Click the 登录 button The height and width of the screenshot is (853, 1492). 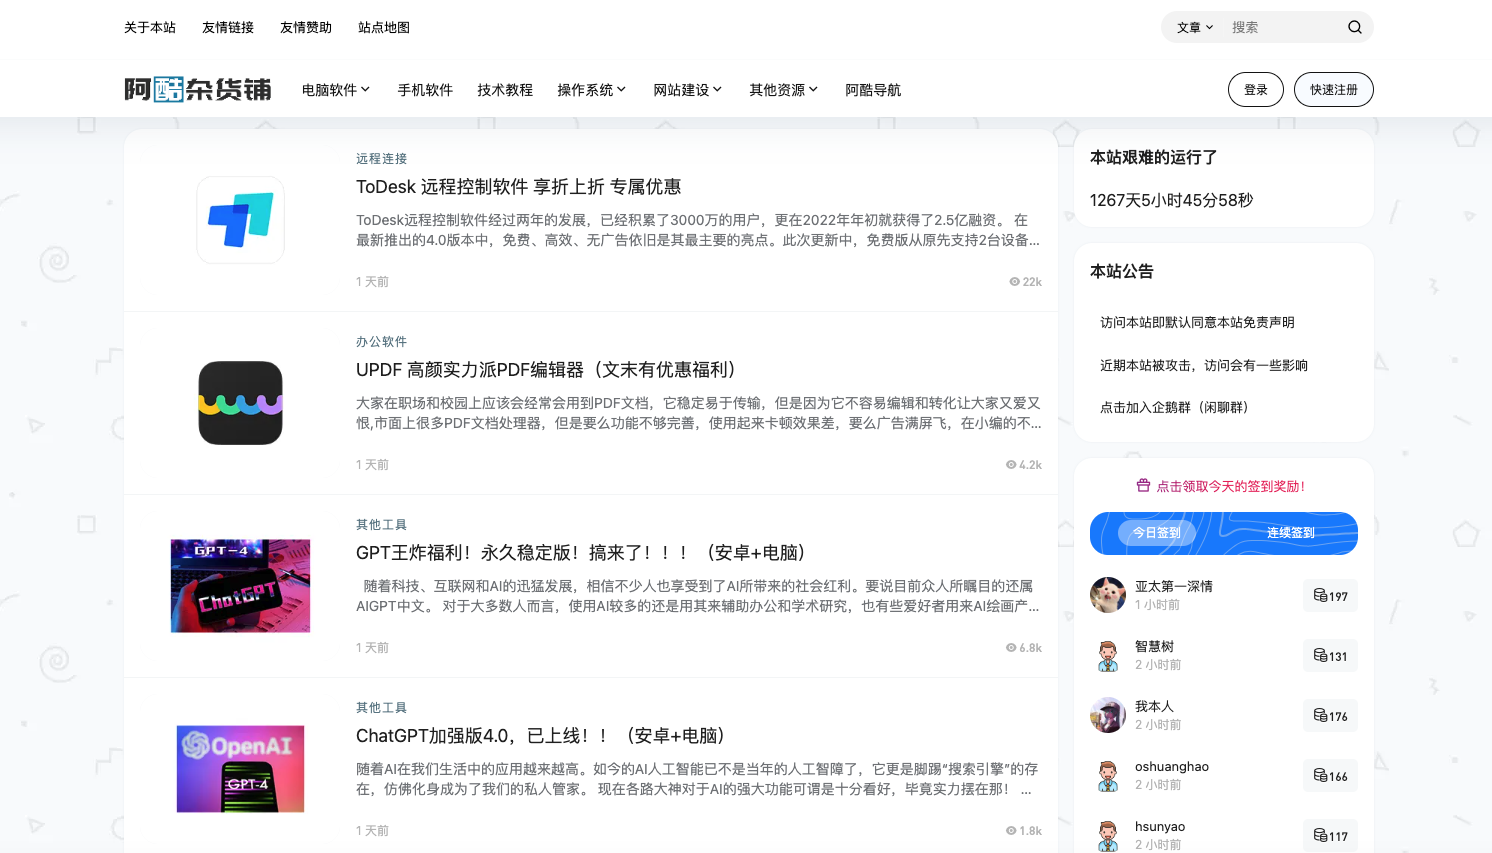1256,90
